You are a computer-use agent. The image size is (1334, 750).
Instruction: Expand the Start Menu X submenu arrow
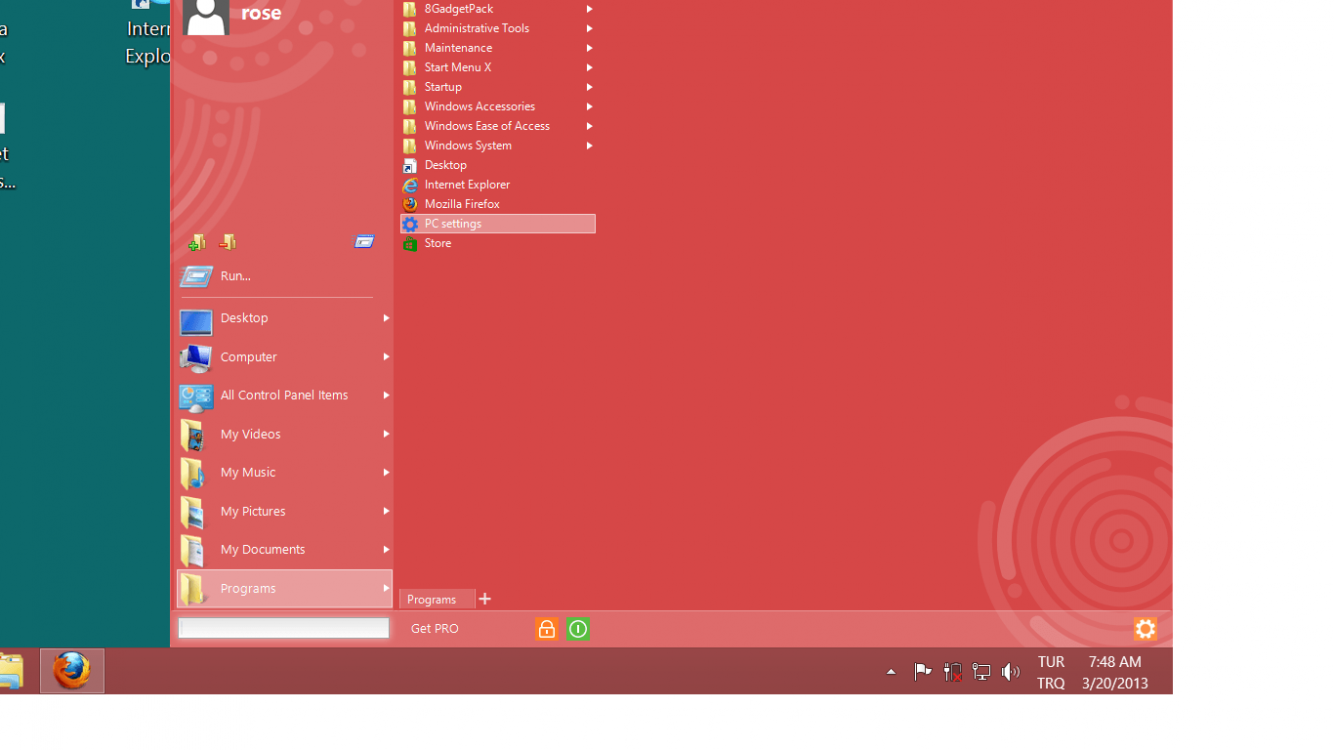click(590, 68)
